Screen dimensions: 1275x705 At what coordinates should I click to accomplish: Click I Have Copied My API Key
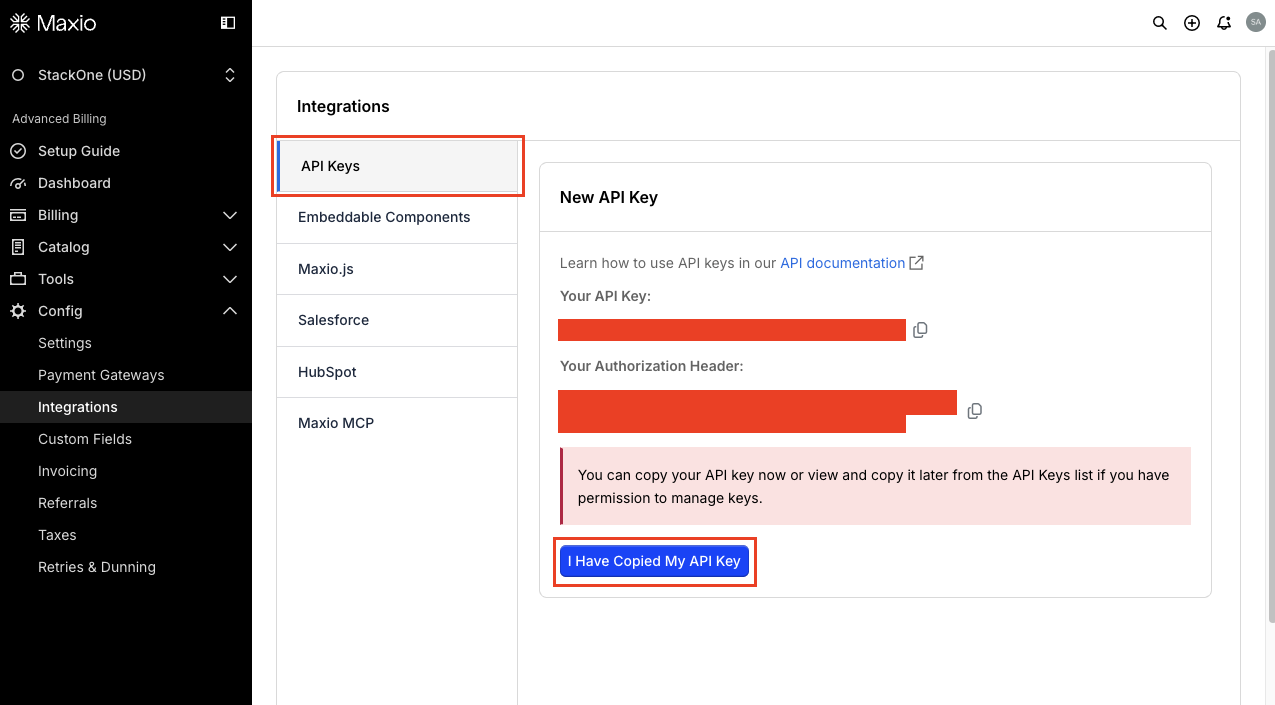click(654, 561)
